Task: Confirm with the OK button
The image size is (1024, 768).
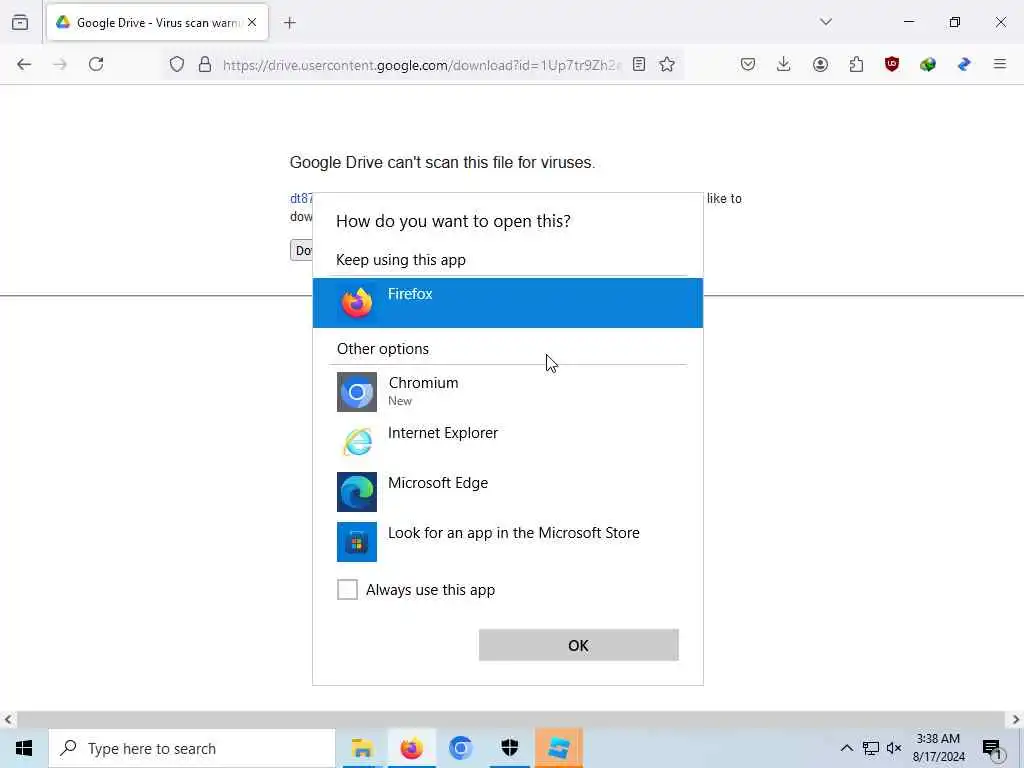Action: (x=579, y=645)
